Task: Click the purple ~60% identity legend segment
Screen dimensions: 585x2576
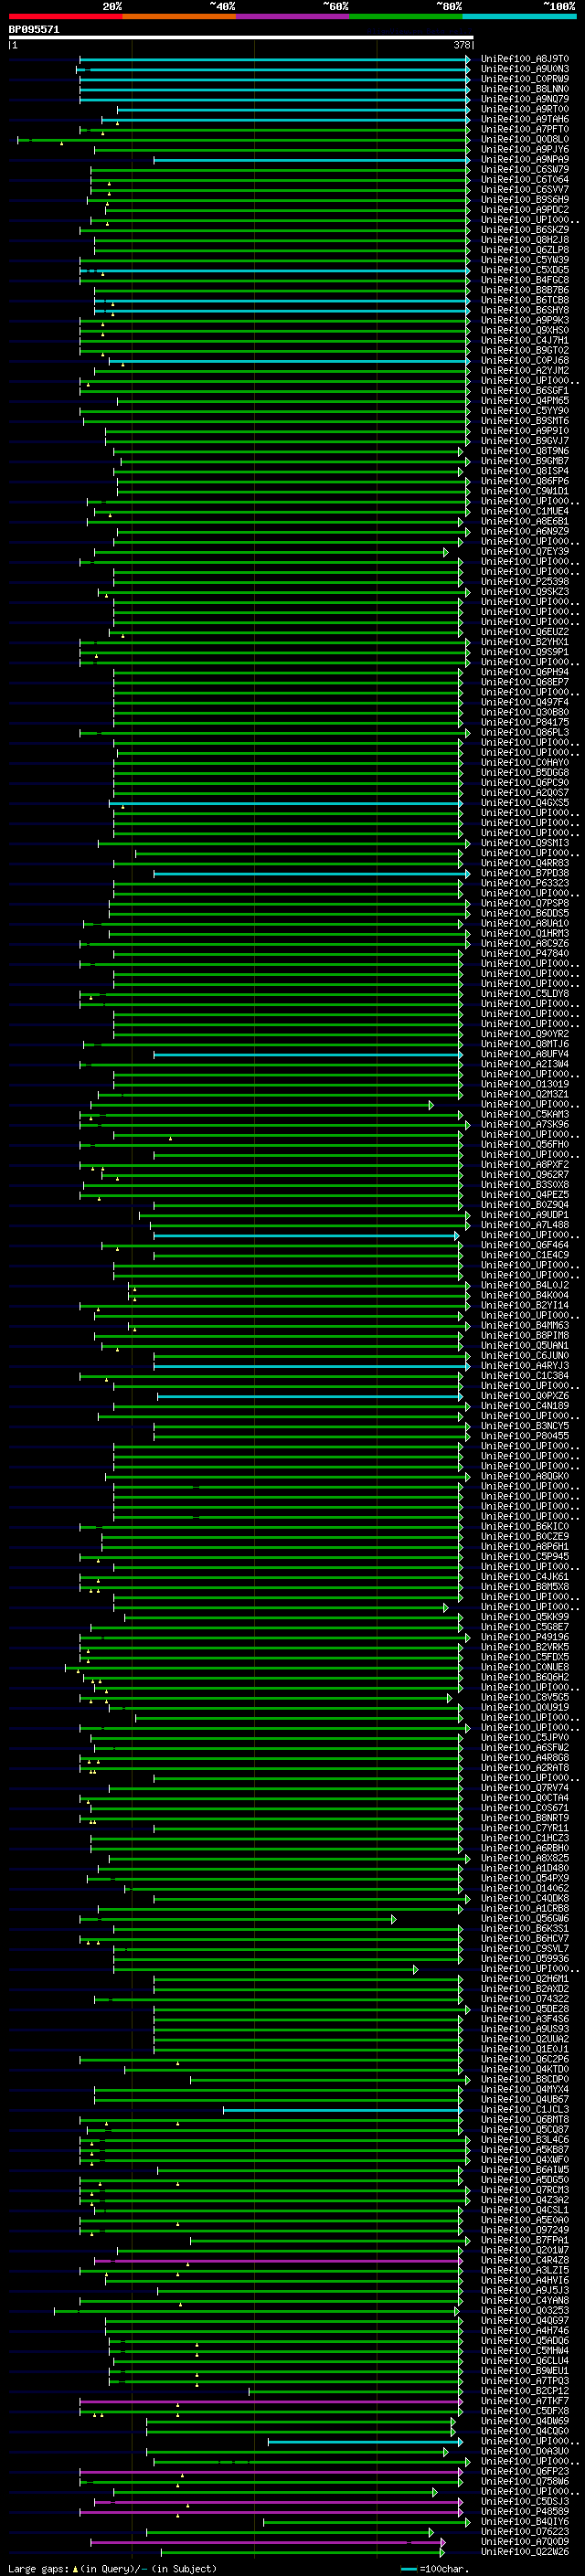Action: [292, 16]
